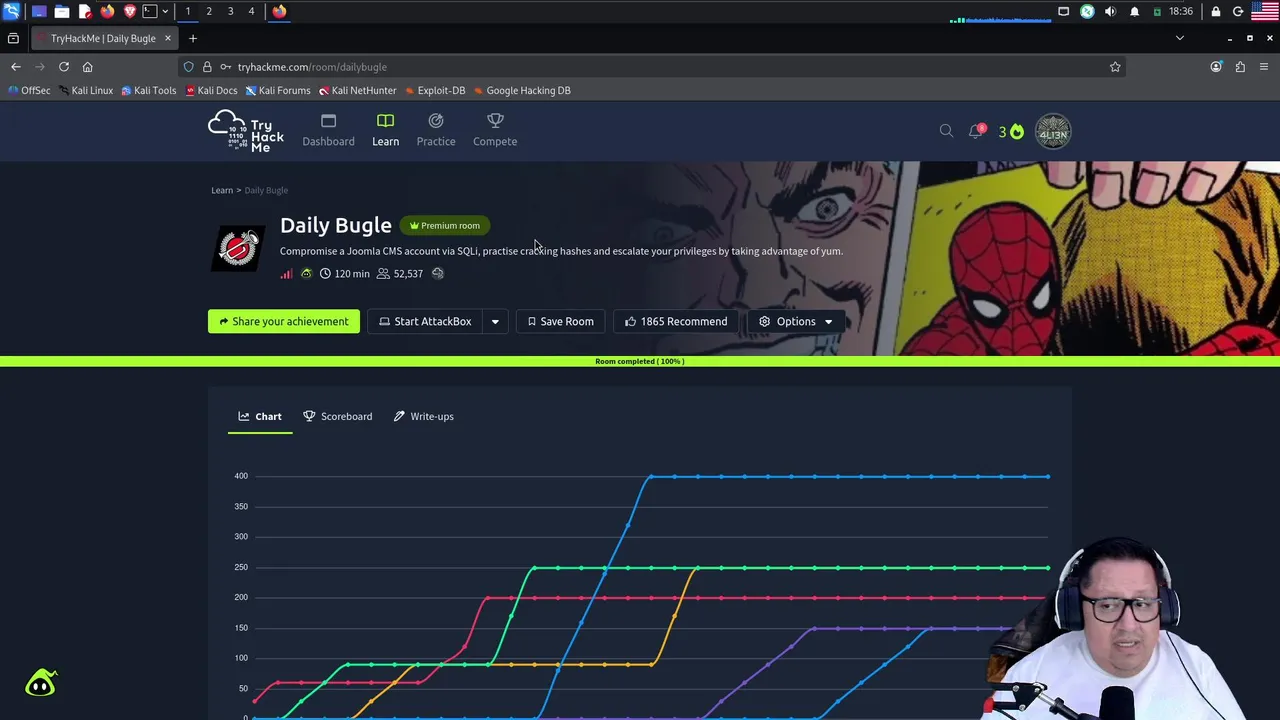The width and height of the screenshot is (1280, 720).
Task: Show the desktop using the panel icon
Action: [x=39, y=11]
